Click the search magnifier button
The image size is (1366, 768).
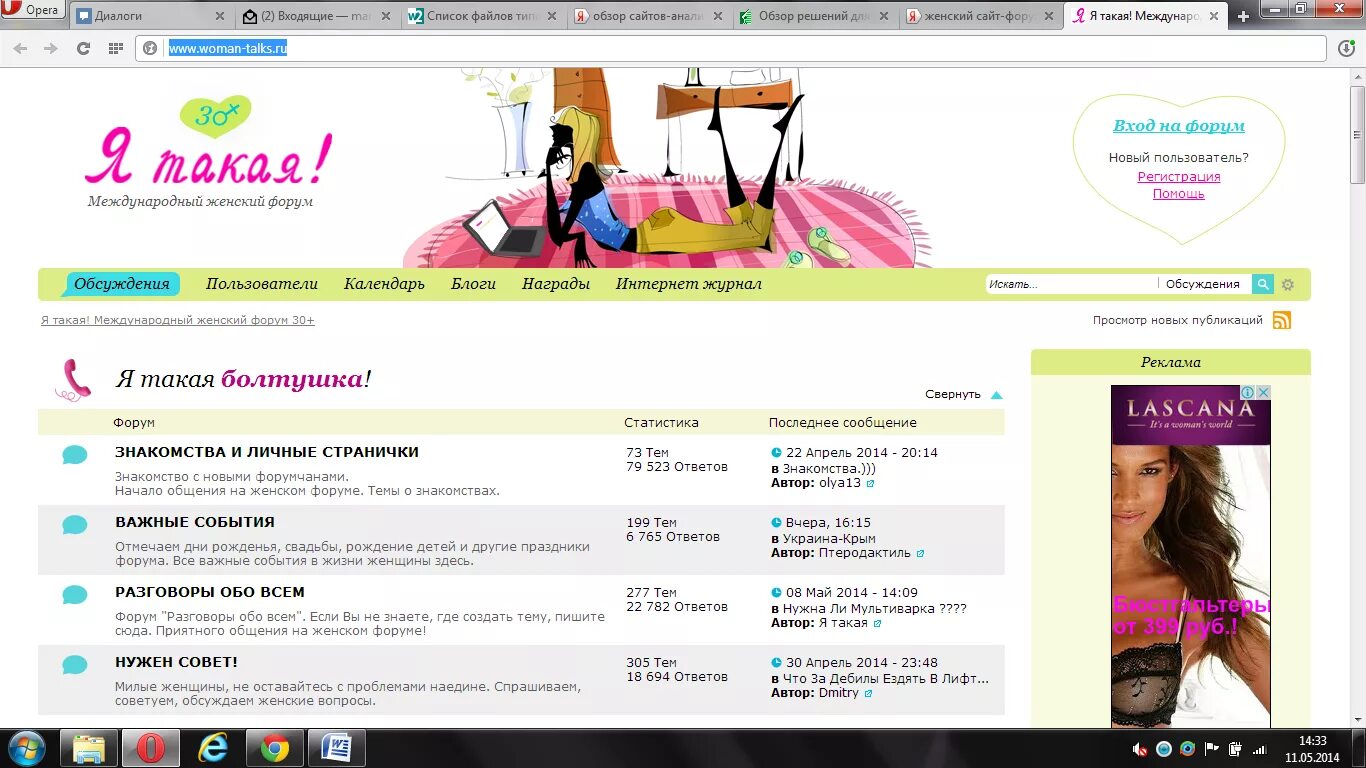1263,284
